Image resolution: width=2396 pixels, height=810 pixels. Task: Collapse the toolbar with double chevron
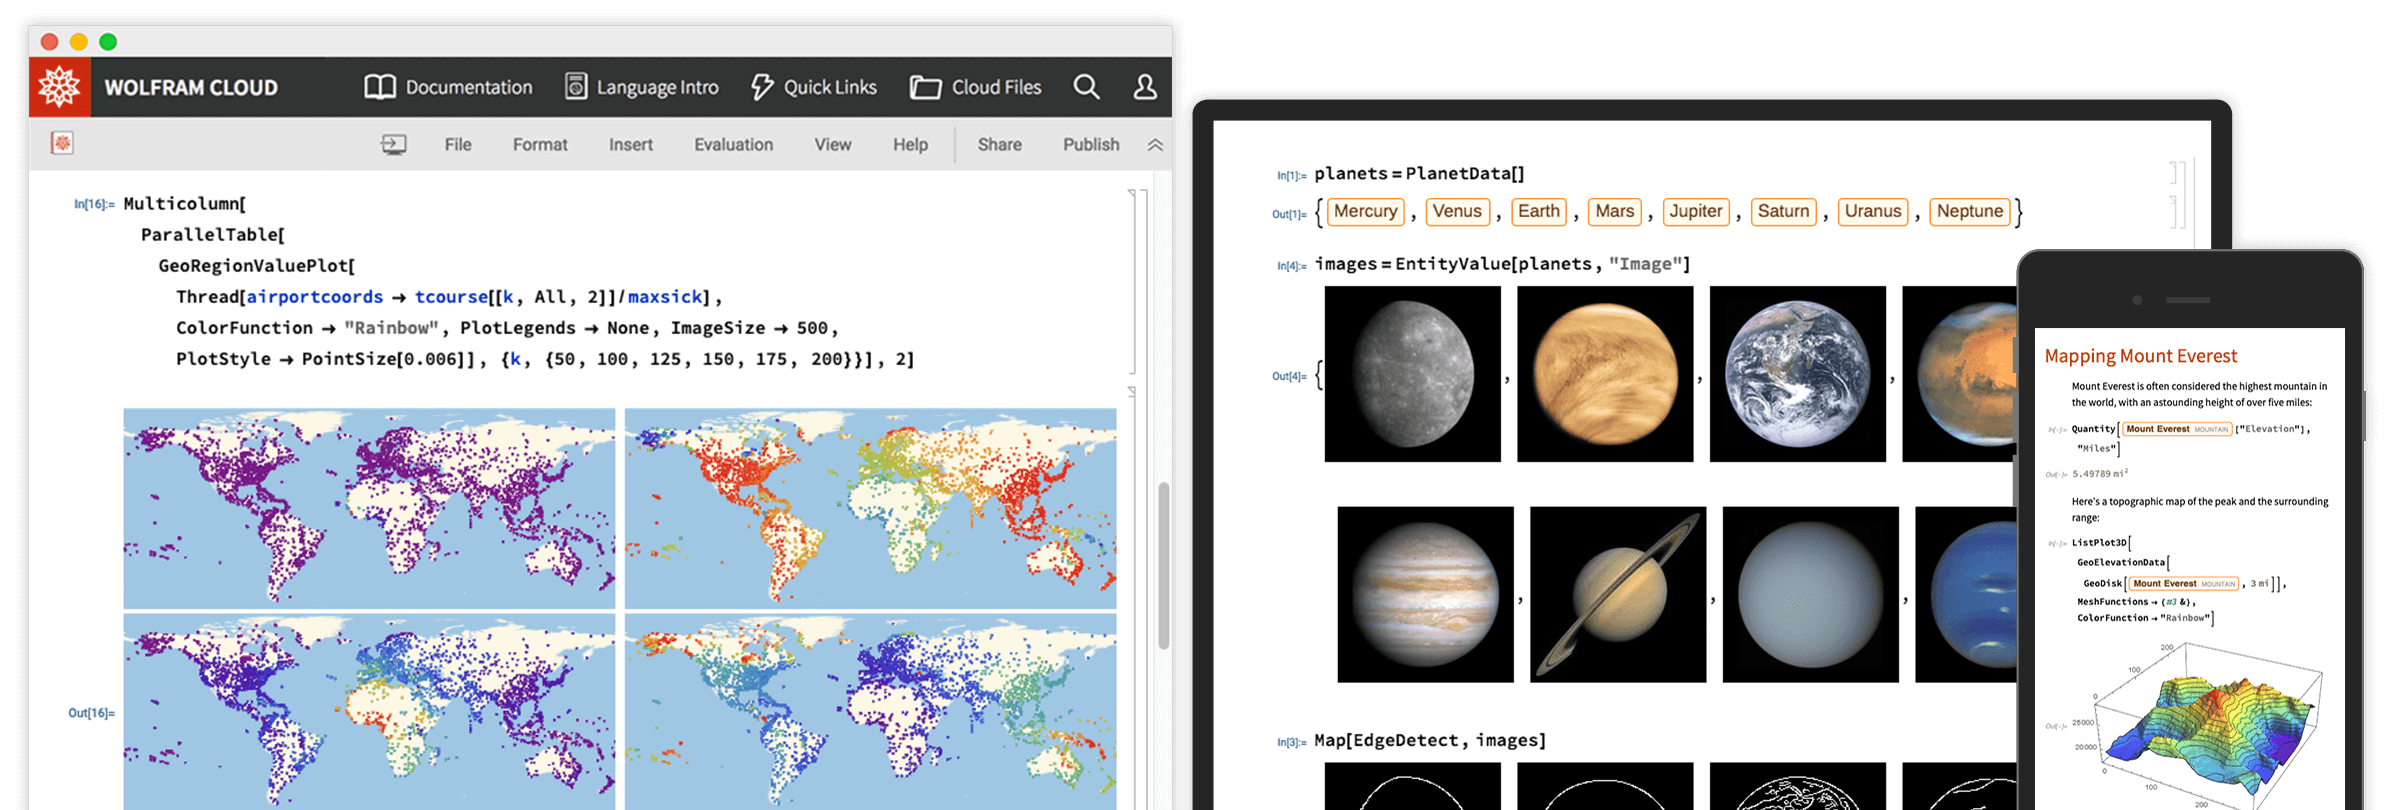[x=1155, y=145]
